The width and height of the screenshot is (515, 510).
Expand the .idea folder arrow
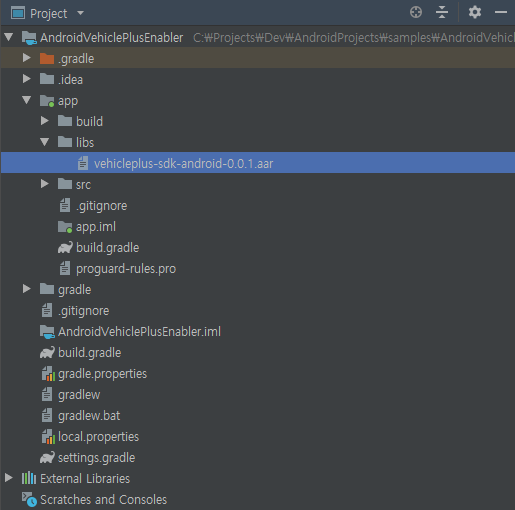(27, 79)
